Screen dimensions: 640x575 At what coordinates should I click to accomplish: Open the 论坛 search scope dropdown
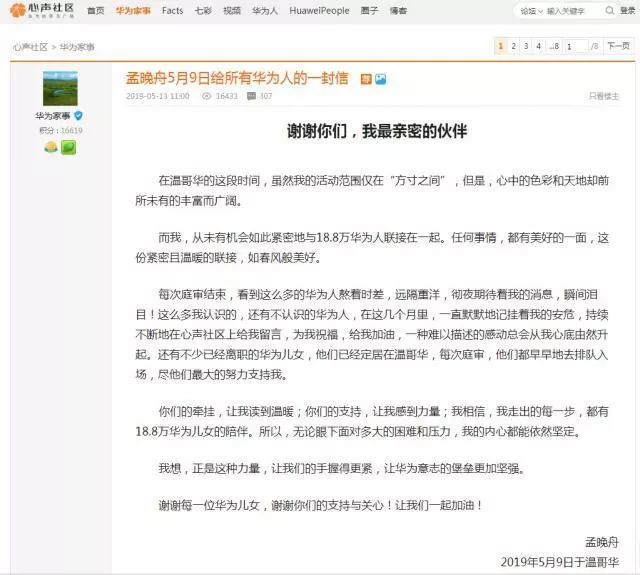[x=531, y=11]
